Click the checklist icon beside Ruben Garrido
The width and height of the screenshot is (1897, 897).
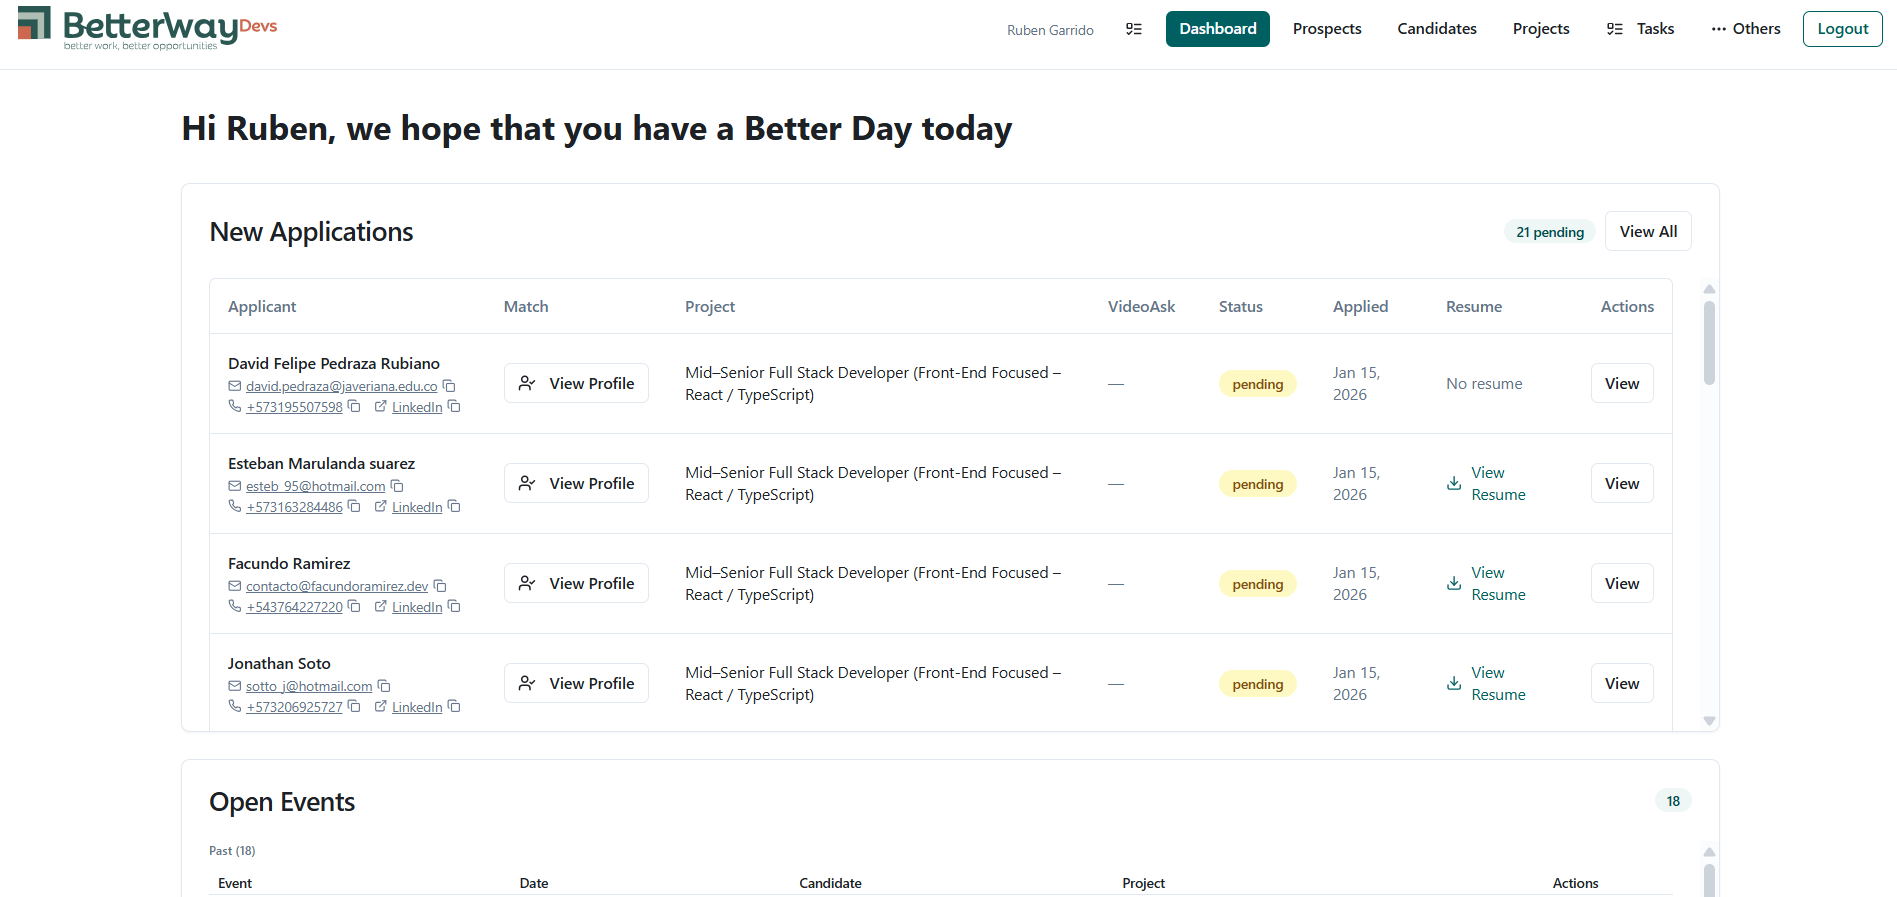click(1134, 29)
